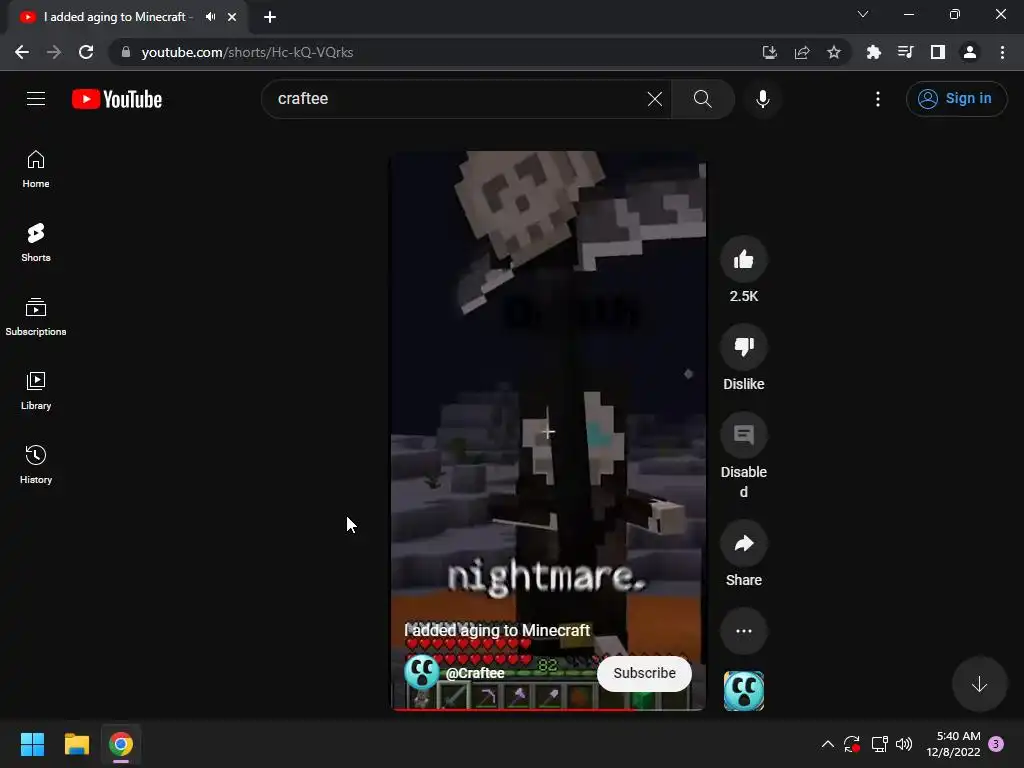Like the short with the thumbs up
1024x768 pixels.
click(744, 259)
